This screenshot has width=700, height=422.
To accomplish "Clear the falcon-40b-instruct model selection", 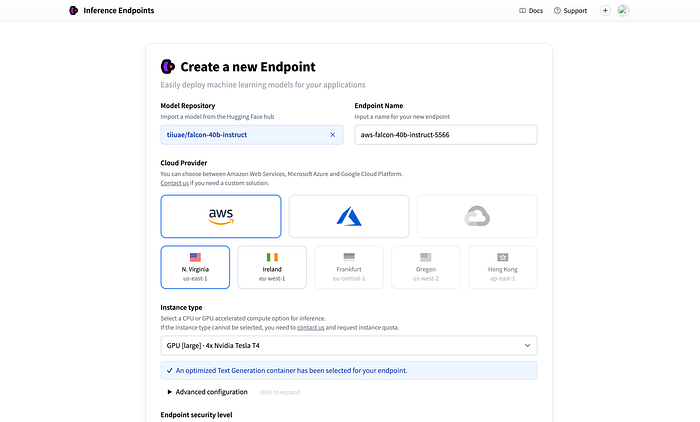I will click(x=333, y=135).
